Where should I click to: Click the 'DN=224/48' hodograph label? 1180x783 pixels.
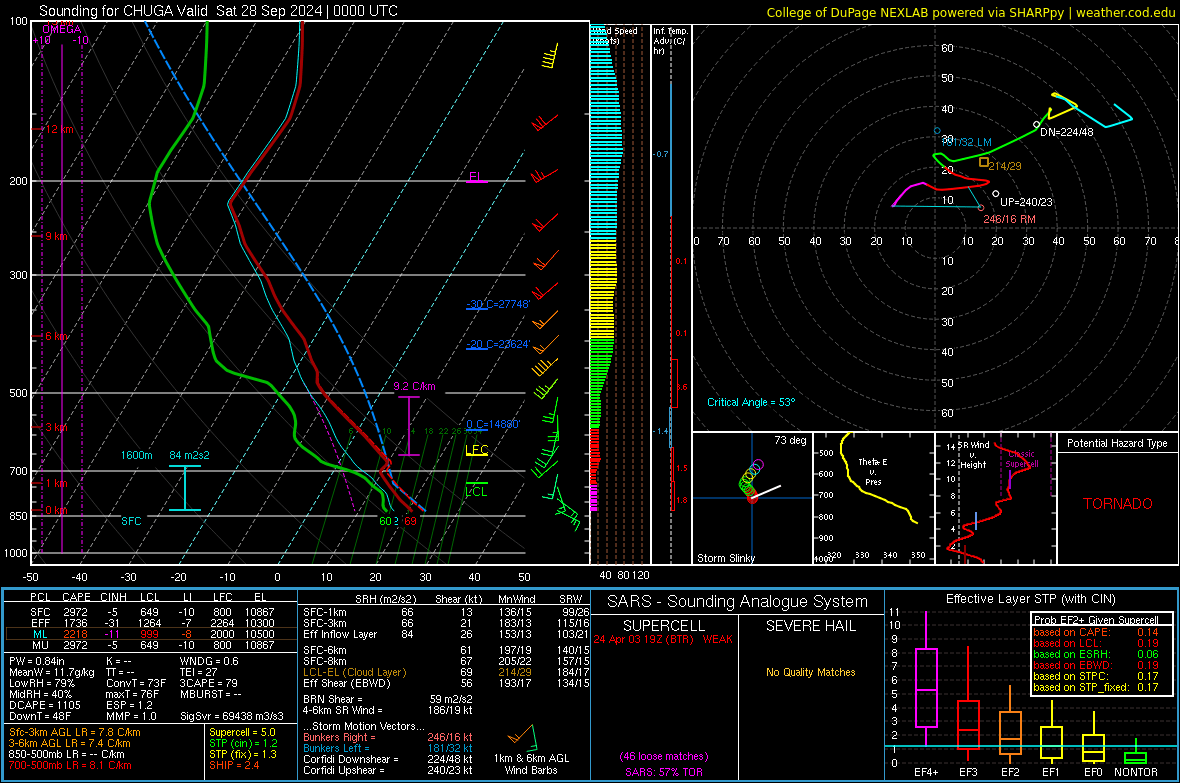(1066, 132)
